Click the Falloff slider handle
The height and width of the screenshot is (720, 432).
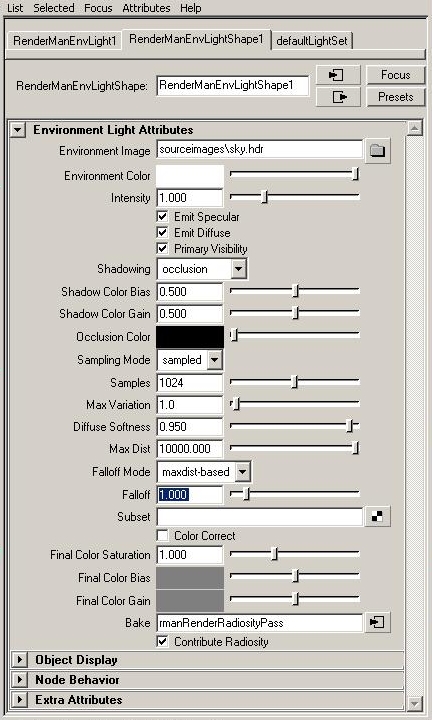[x=247, y=494]
